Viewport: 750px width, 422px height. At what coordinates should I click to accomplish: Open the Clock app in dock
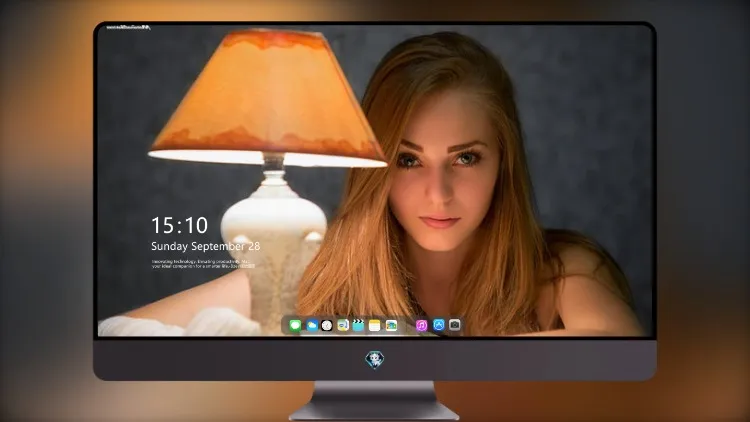[x=327, y=326]
